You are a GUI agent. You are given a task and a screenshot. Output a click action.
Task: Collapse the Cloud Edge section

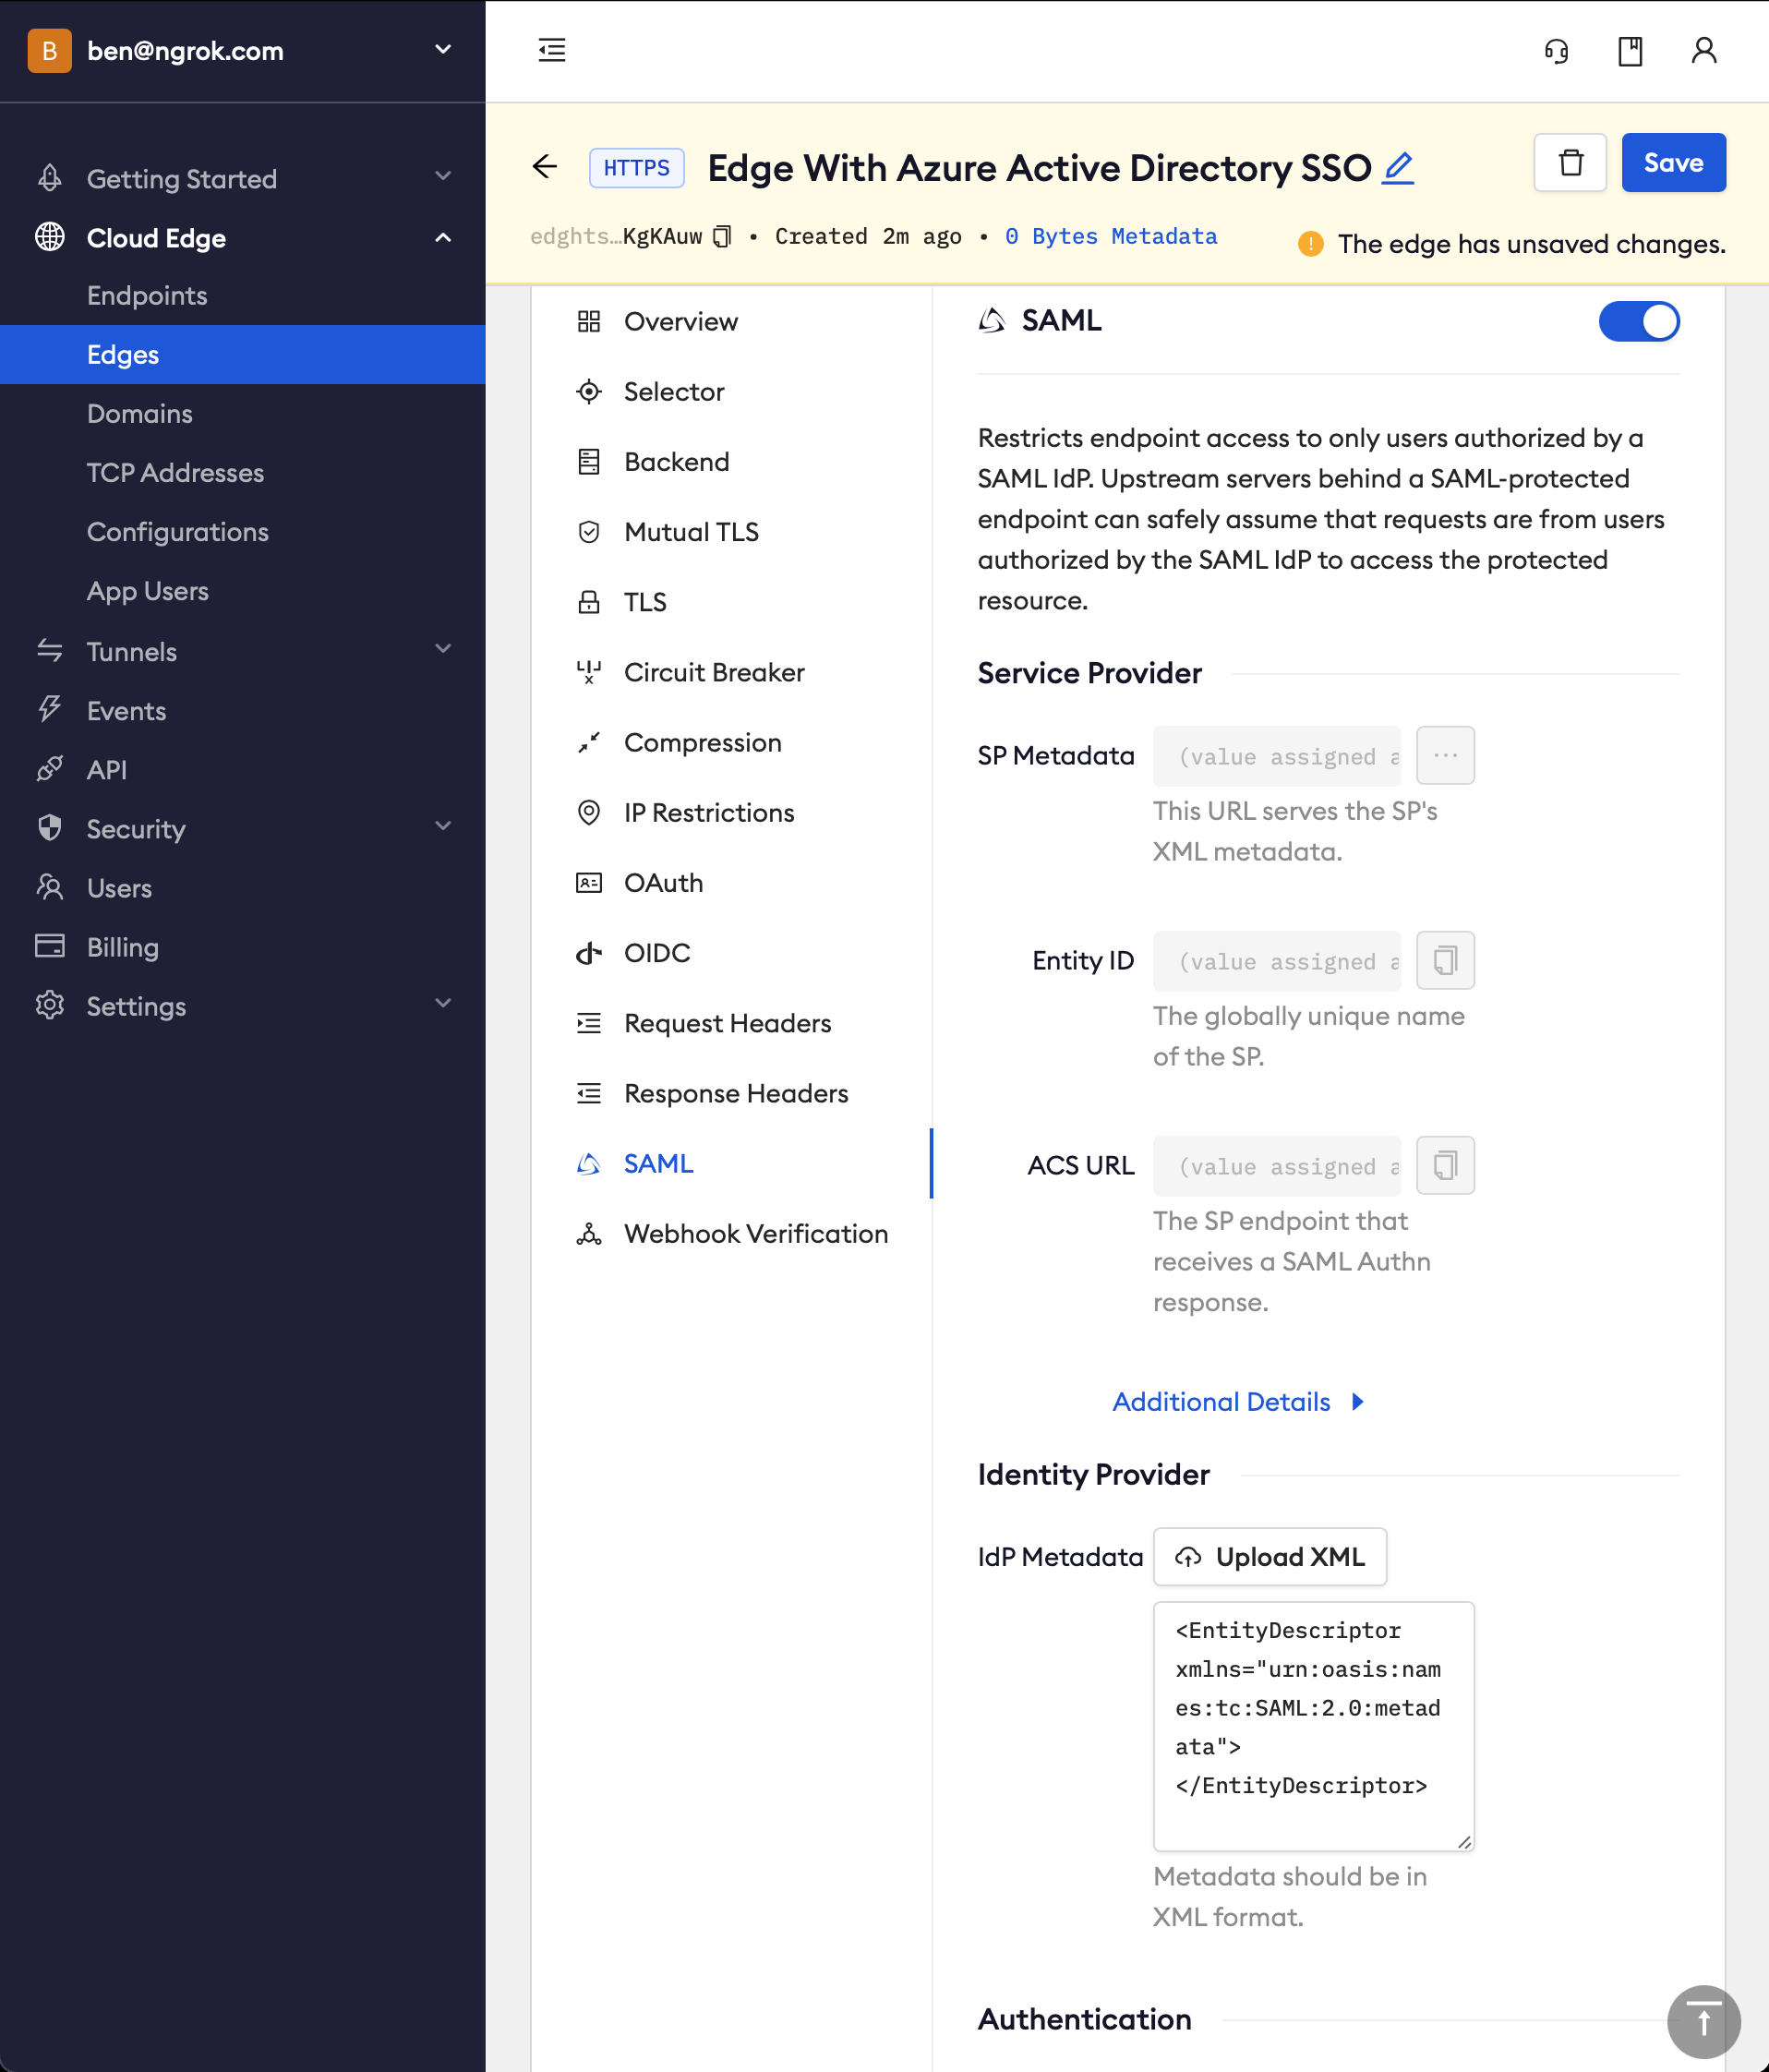click(x=443, y=237)
